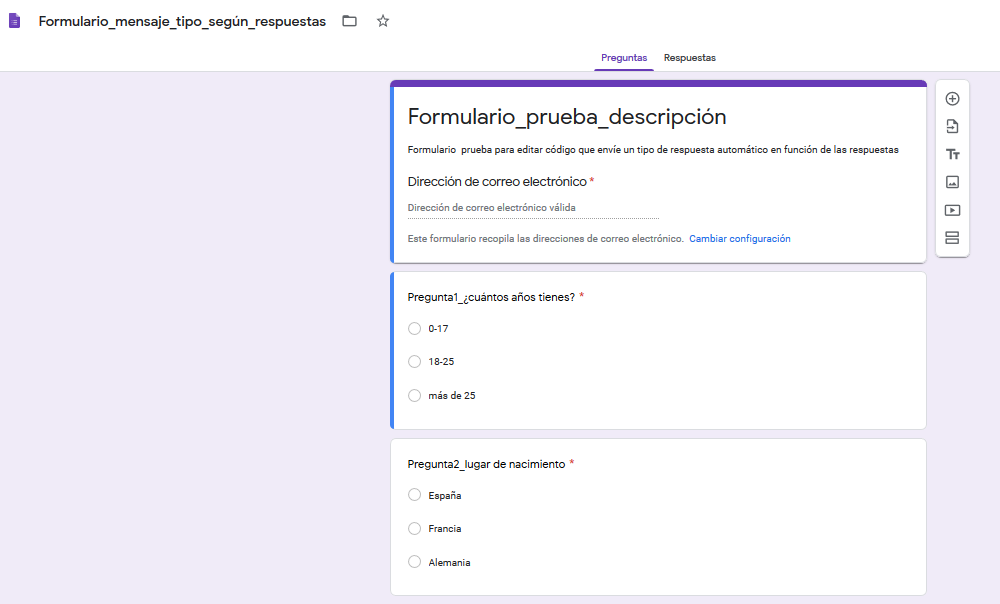Viewport: 1000px width, 604px height.
Task: Choose Alemania as birthplace
Action: [x=414, y=562]
